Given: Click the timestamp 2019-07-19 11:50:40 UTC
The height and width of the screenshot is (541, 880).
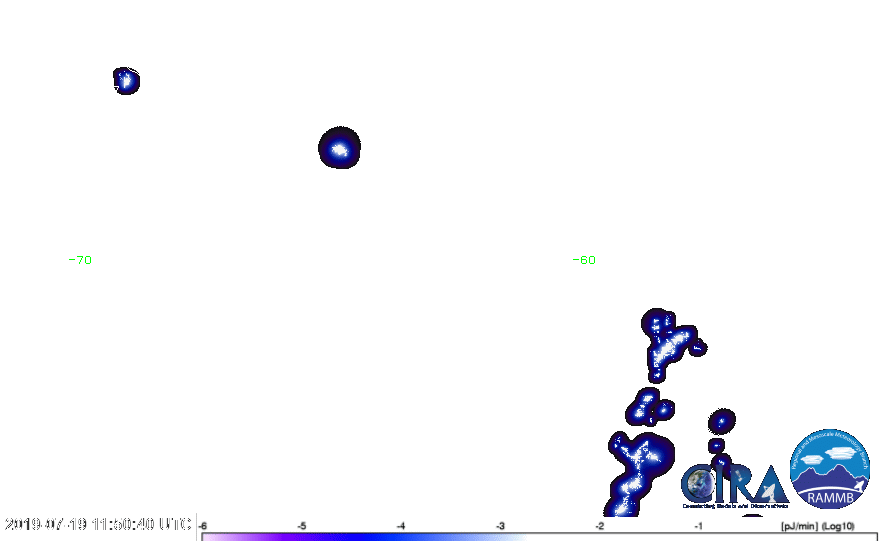Looking at the screenshot, I should click(98, 524).
